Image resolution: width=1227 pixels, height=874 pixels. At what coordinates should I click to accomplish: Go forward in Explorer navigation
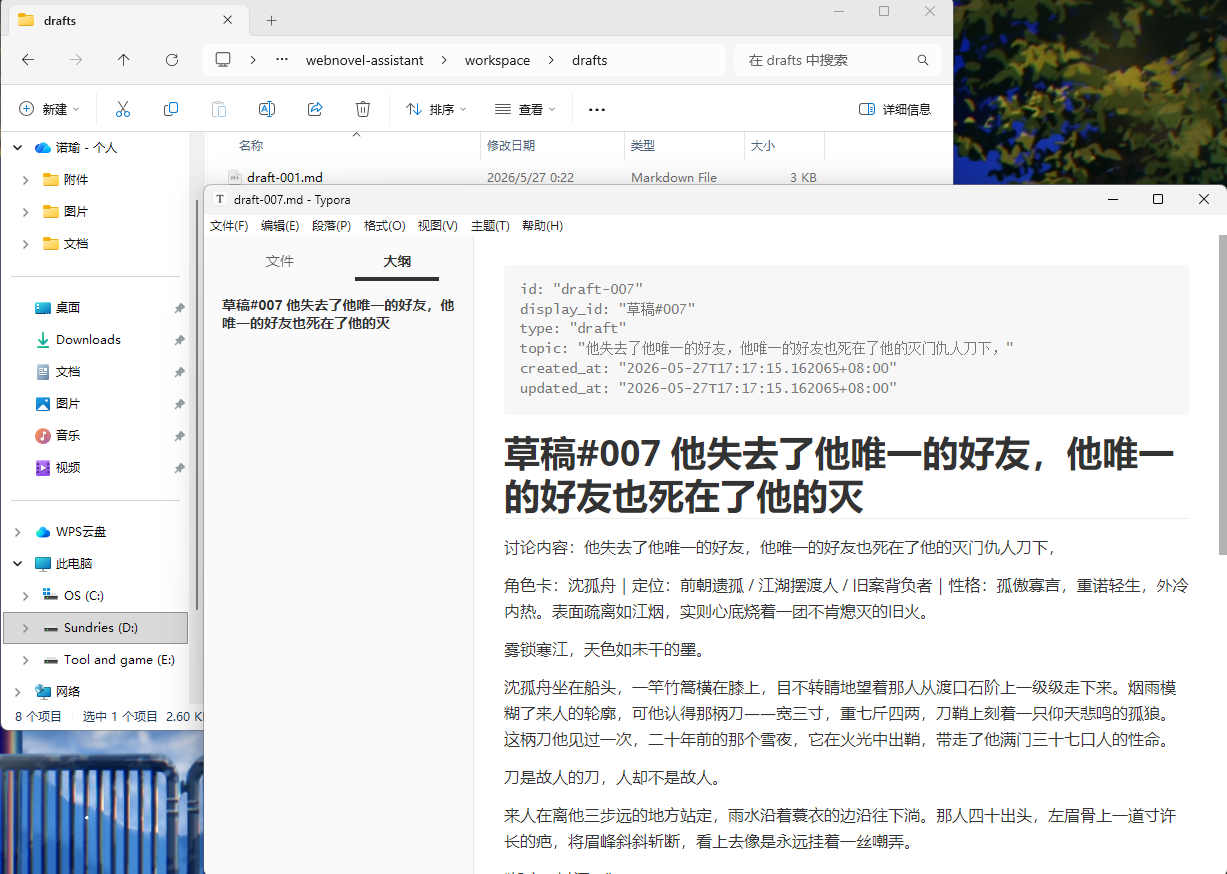76,60
